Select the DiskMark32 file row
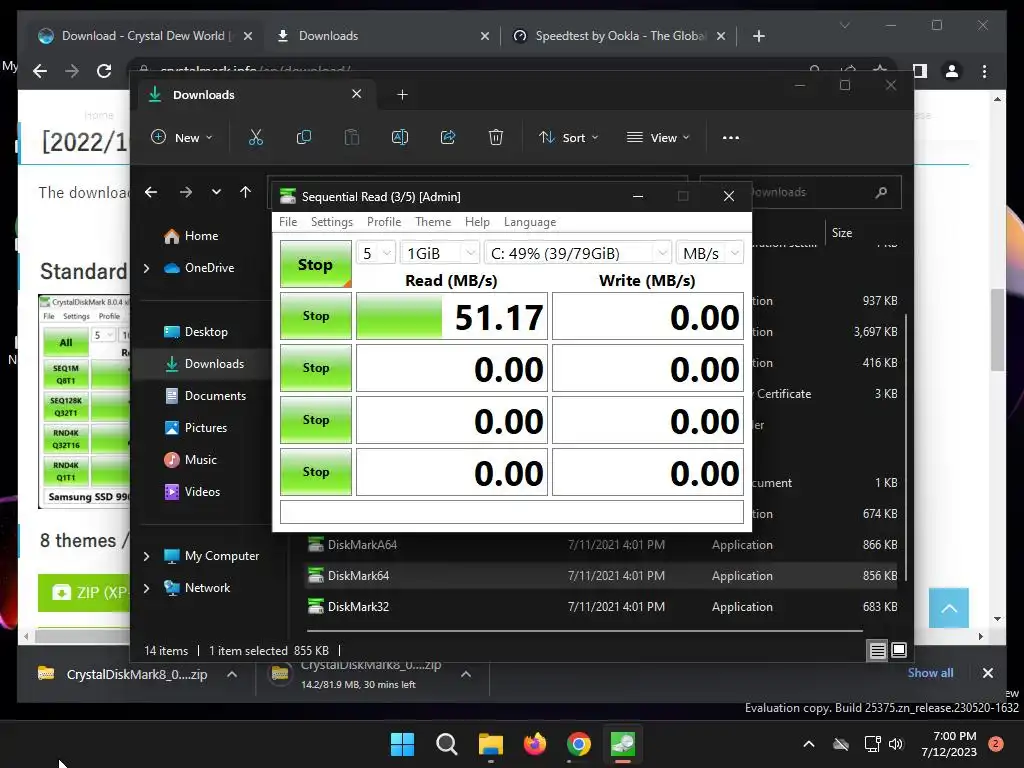 tap(601, 607)
